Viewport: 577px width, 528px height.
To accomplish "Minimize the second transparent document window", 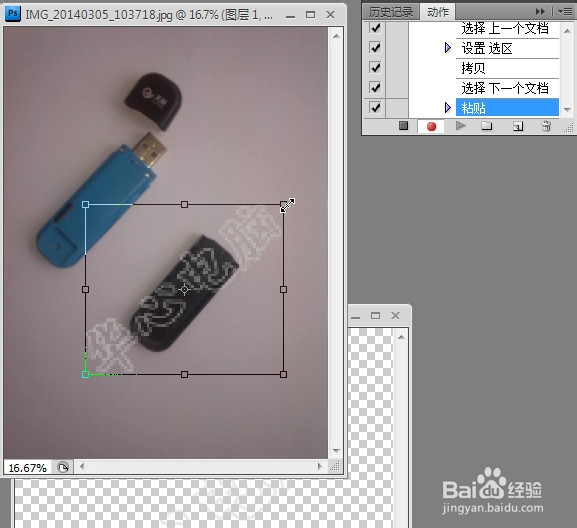I will [355, 316].
